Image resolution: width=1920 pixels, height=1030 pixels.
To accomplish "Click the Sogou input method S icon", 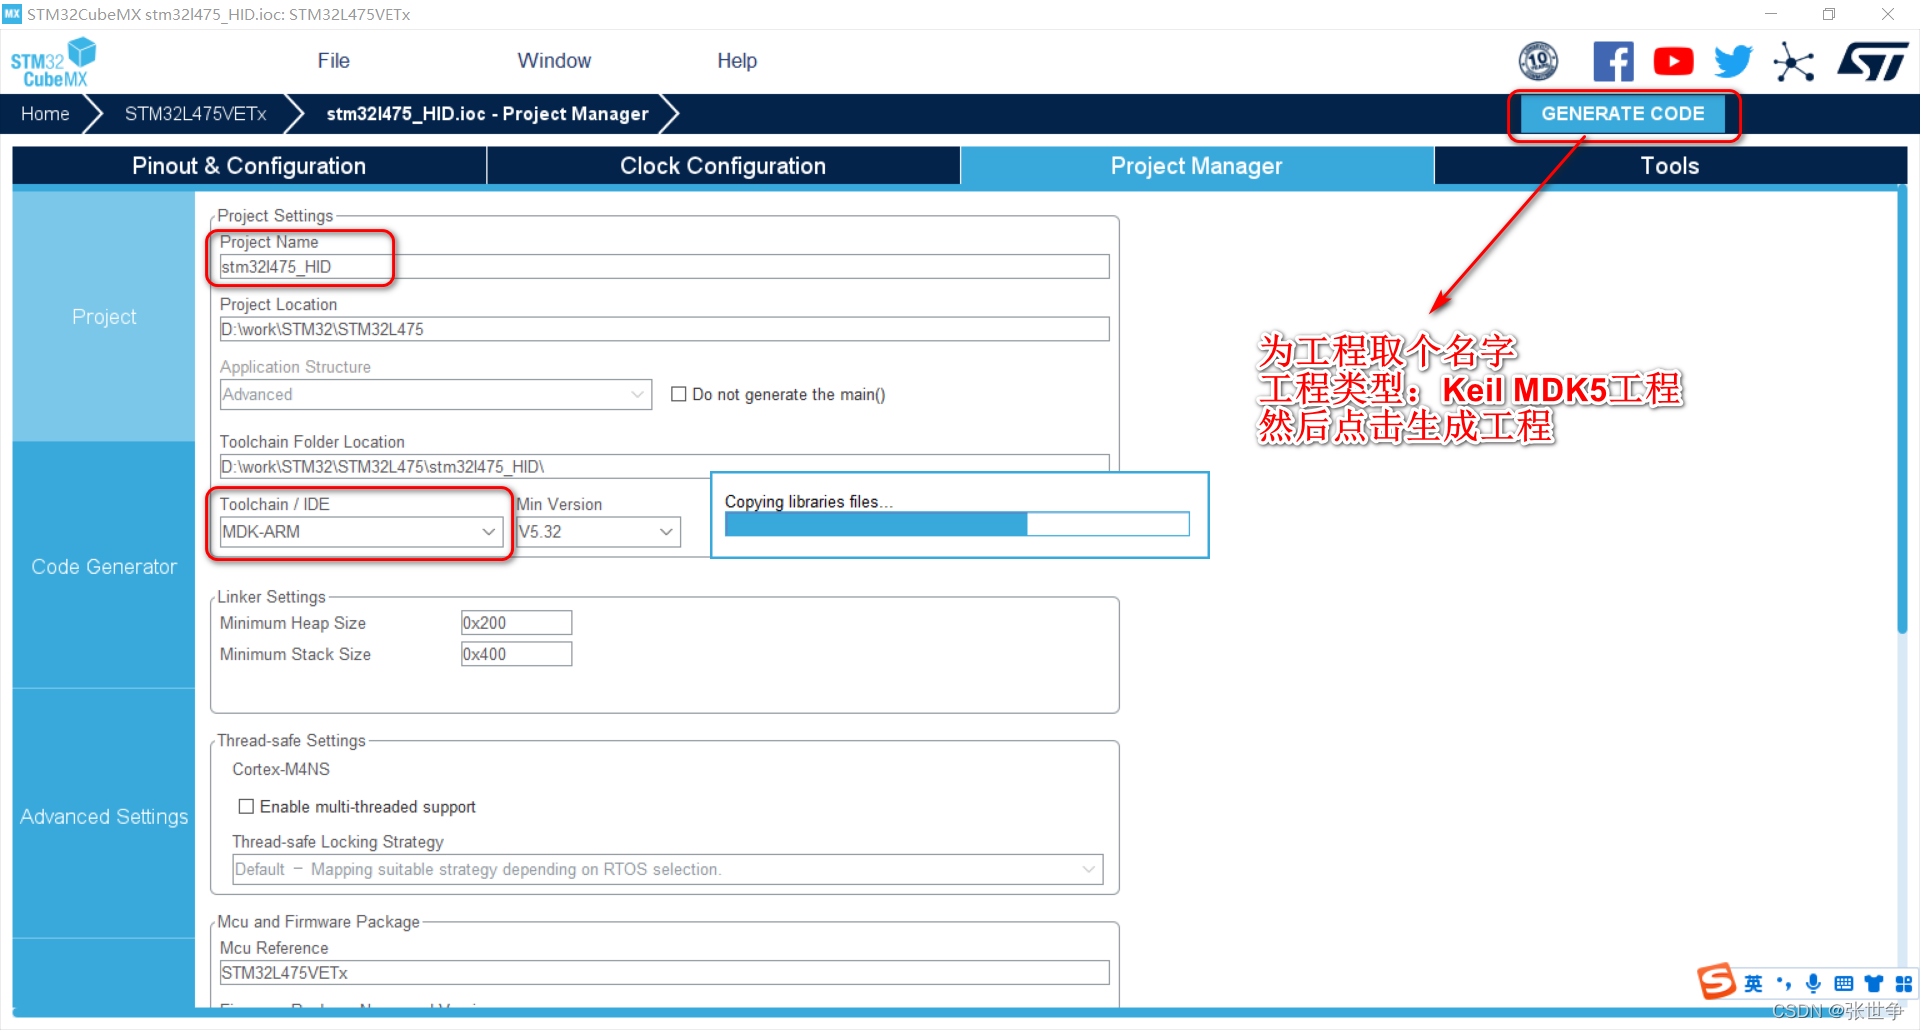I will (1716, 982).
